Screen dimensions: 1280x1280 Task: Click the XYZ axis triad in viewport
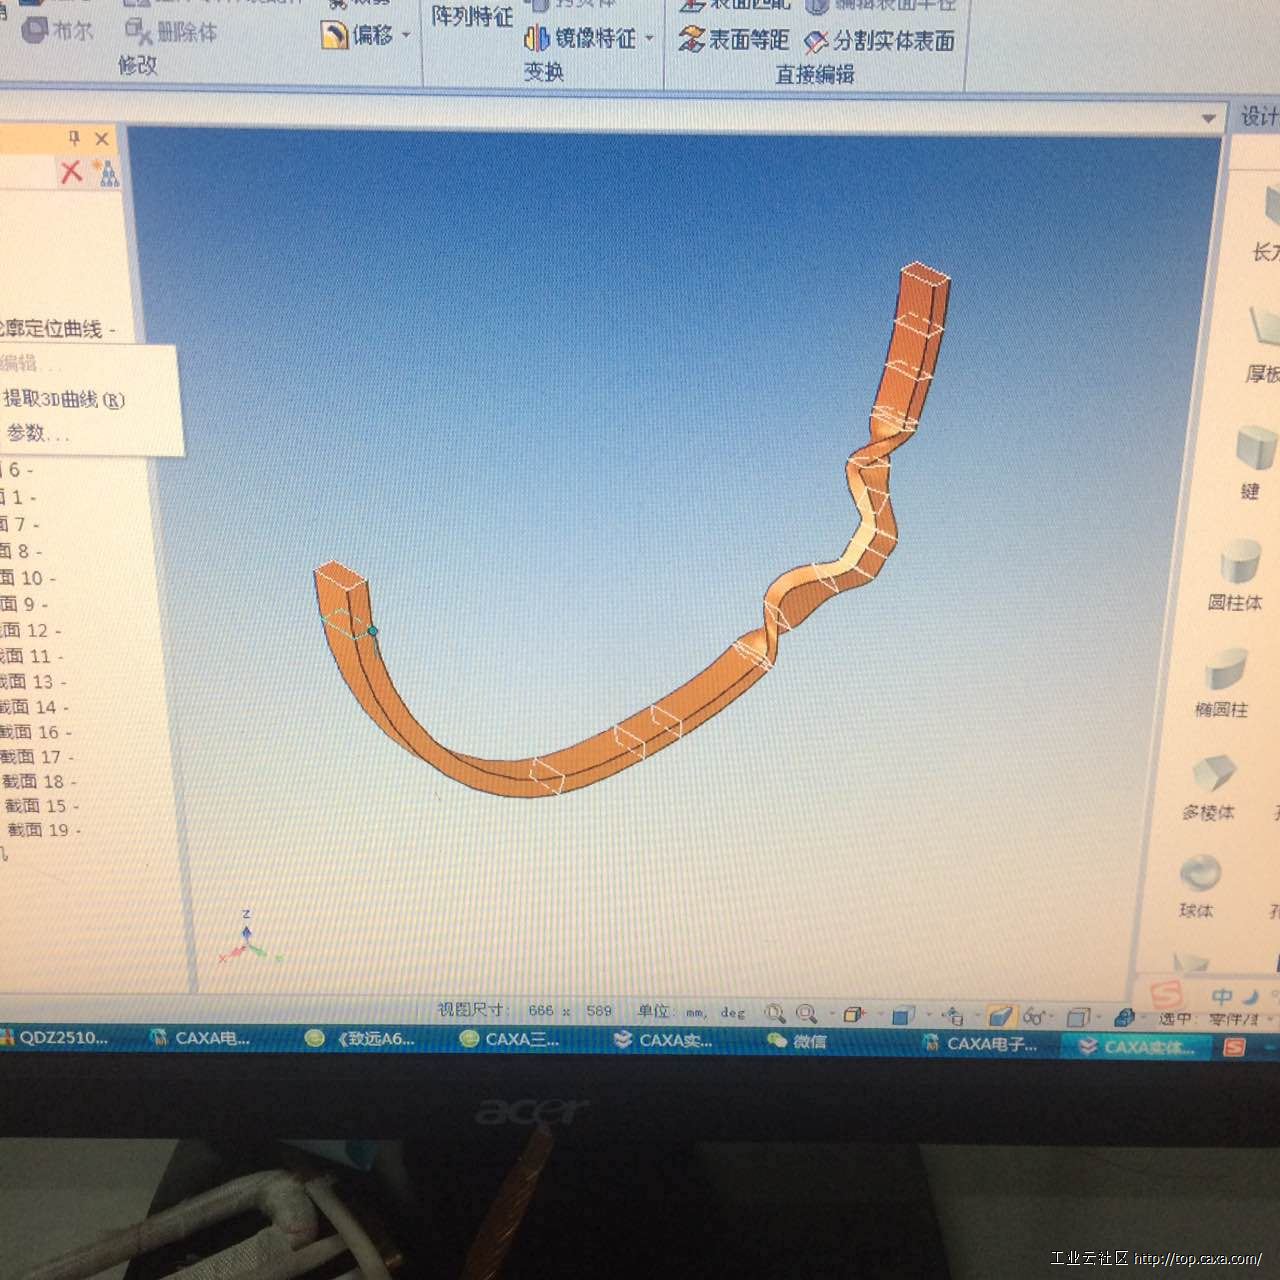coord(247,939)
